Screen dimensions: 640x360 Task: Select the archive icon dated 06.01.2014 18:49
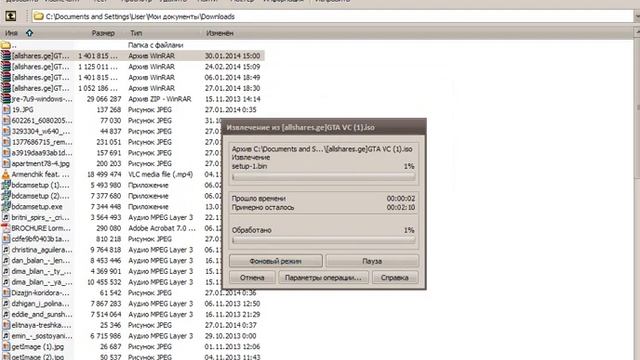click(x=6, y=77)
